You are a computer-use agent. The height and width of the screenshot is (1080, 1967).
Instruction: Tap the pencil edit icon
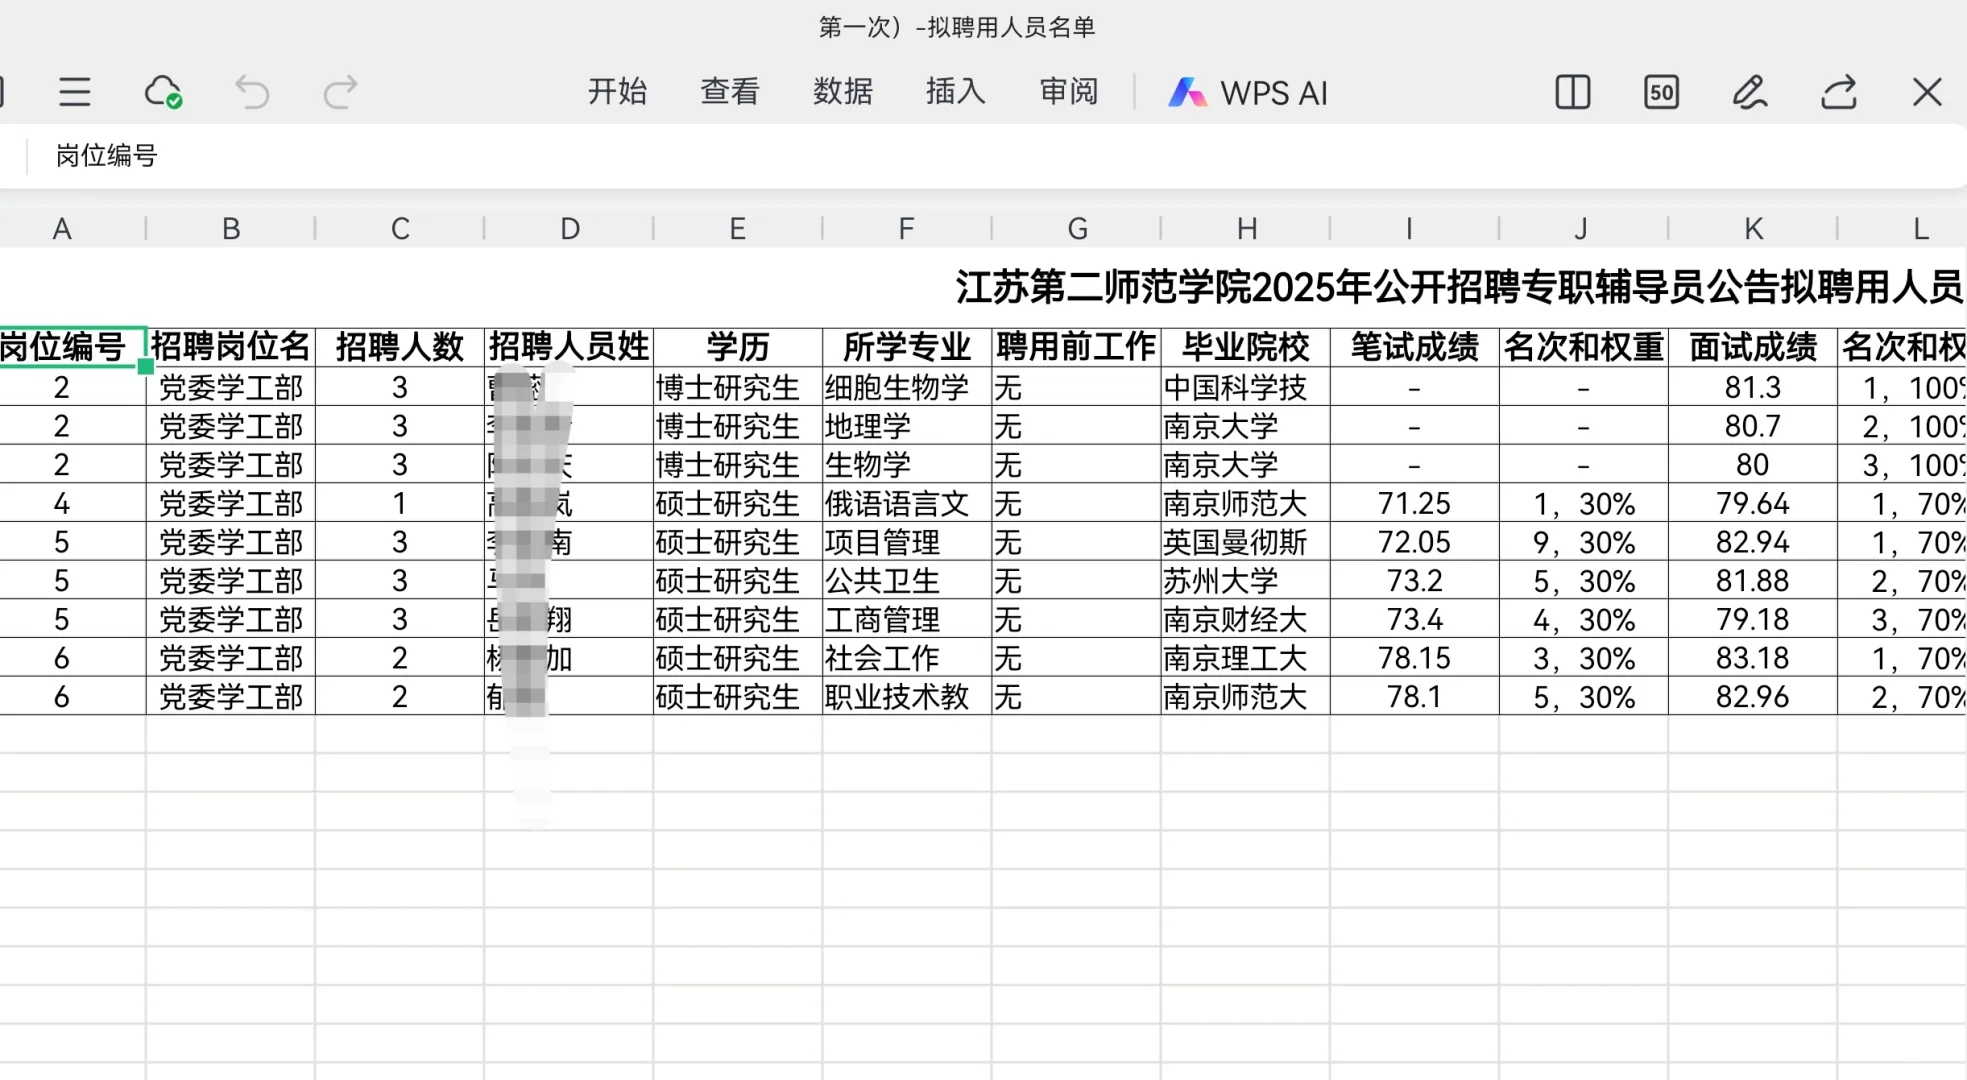click(x=1749, y=92)
